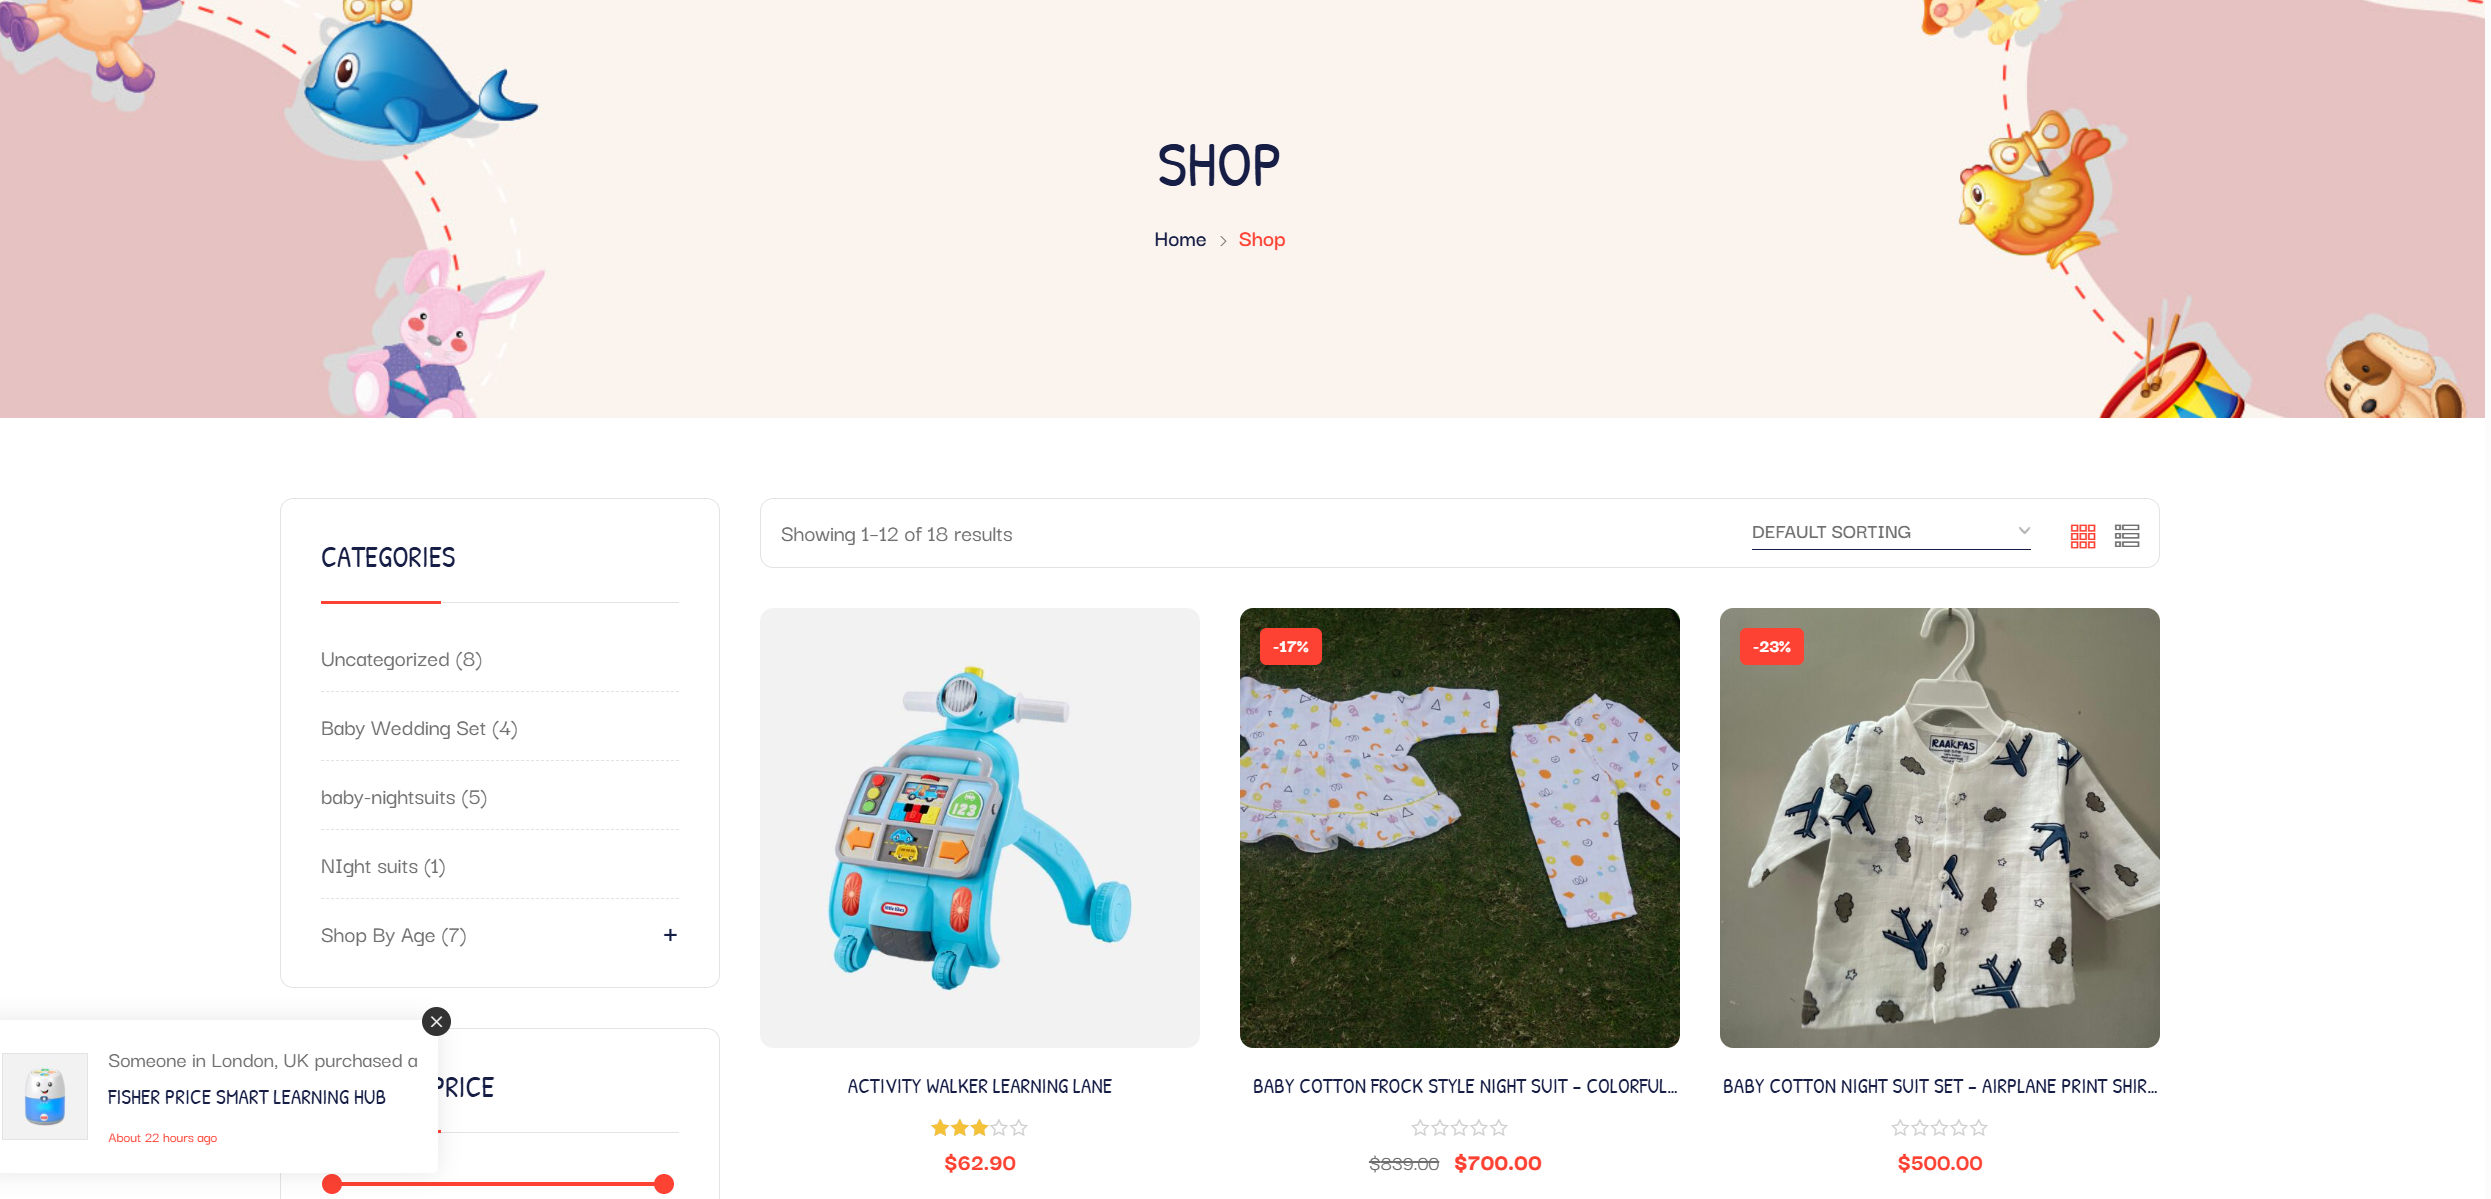This screenshot has width=2491, height=1199.
Task: Open the Home breadcrumb link
Action: click(x=1180, y=240)
